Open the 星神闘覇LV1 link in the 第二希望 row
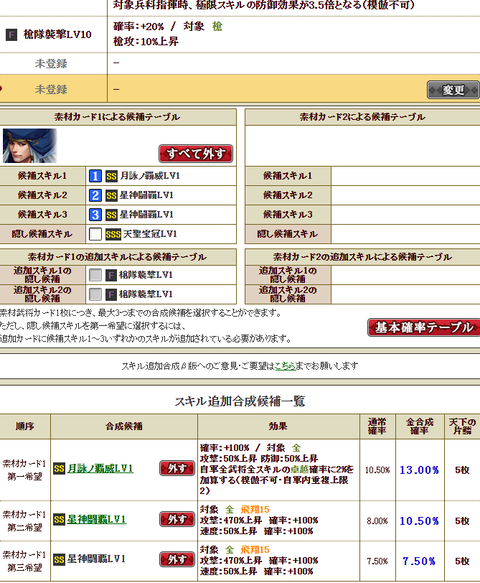Viewport: 480px width, 583px height. tap(97, 519)
